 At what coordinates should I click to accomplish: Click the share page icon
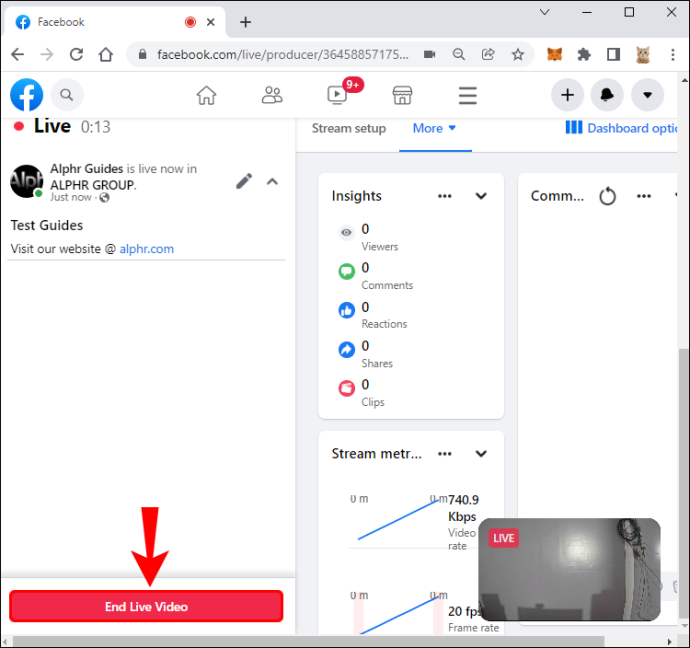point(488,55)
